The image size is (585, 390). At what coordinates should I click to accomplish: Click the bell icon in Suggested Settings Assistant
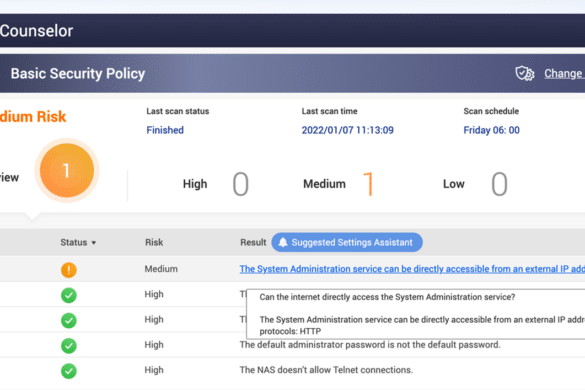(283, 242)
